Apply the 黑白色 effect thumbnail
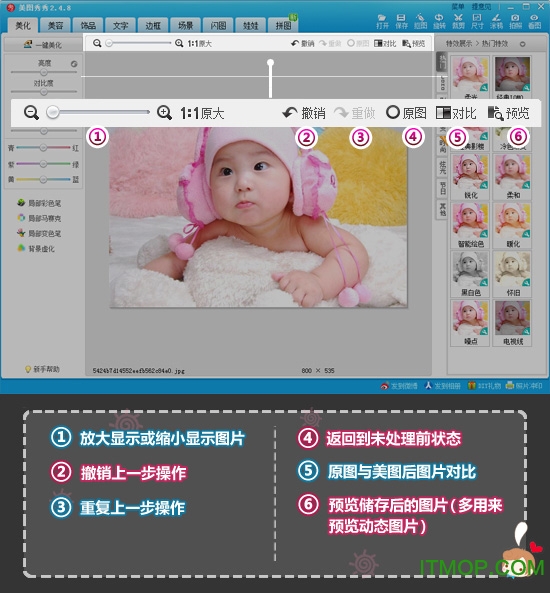Image resolution: width=550 pixels, height=593 pixels. click(470, 274)
